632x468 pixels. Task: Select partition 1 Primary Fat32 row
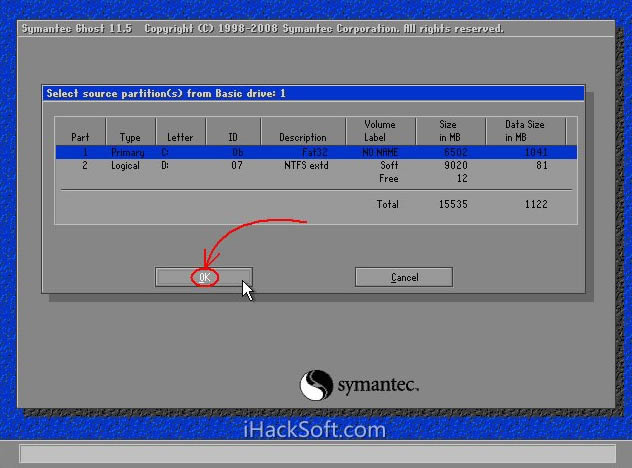[316, 152]
